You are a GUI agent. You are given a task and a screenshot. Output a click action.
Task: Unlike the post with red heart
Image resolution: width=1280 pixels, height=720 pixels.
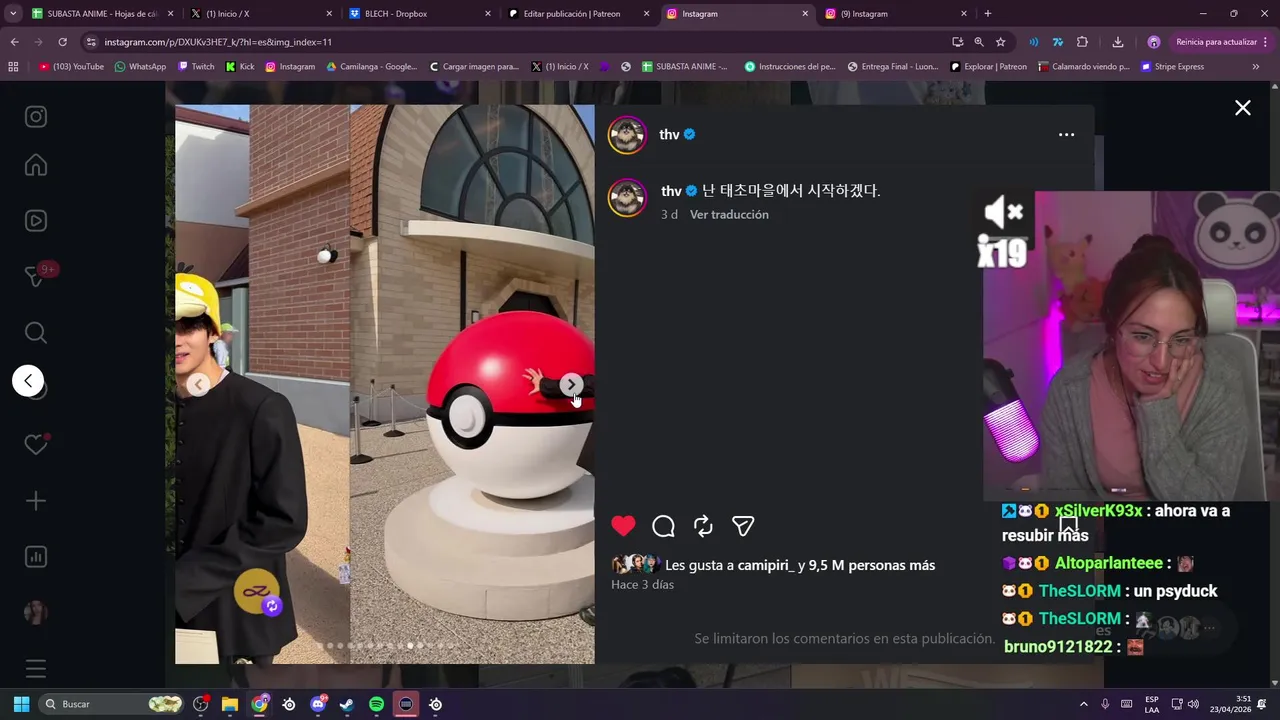pyautogui.click(x=623, y=526)
